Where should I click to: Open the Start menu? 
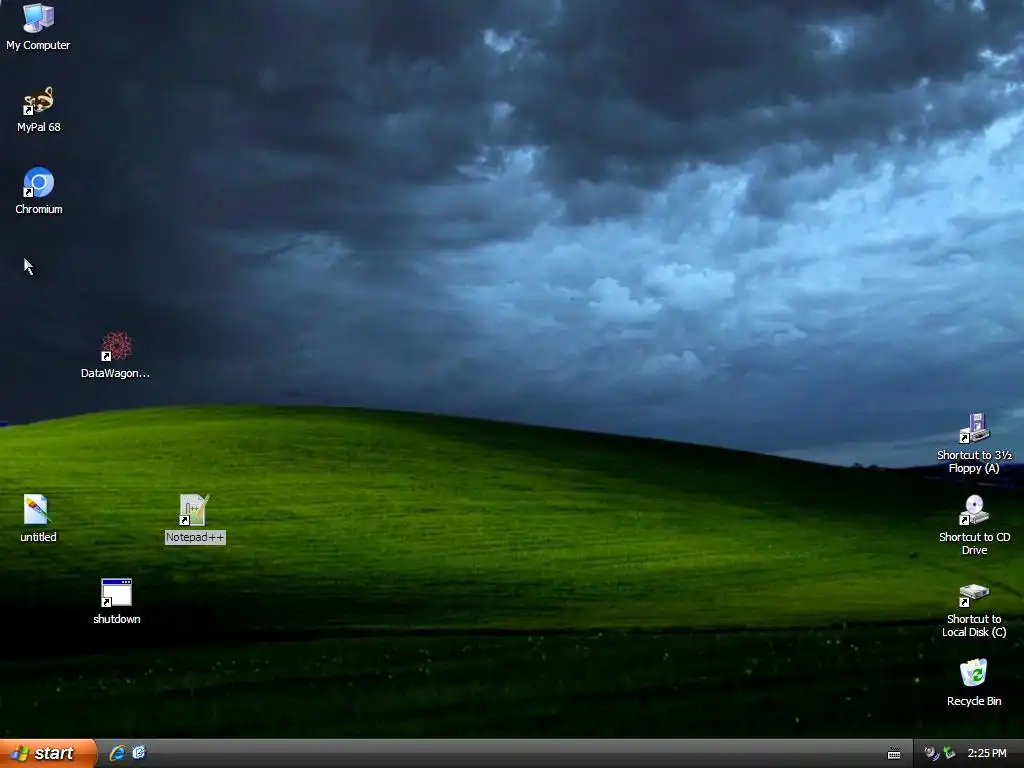(48, 753)
